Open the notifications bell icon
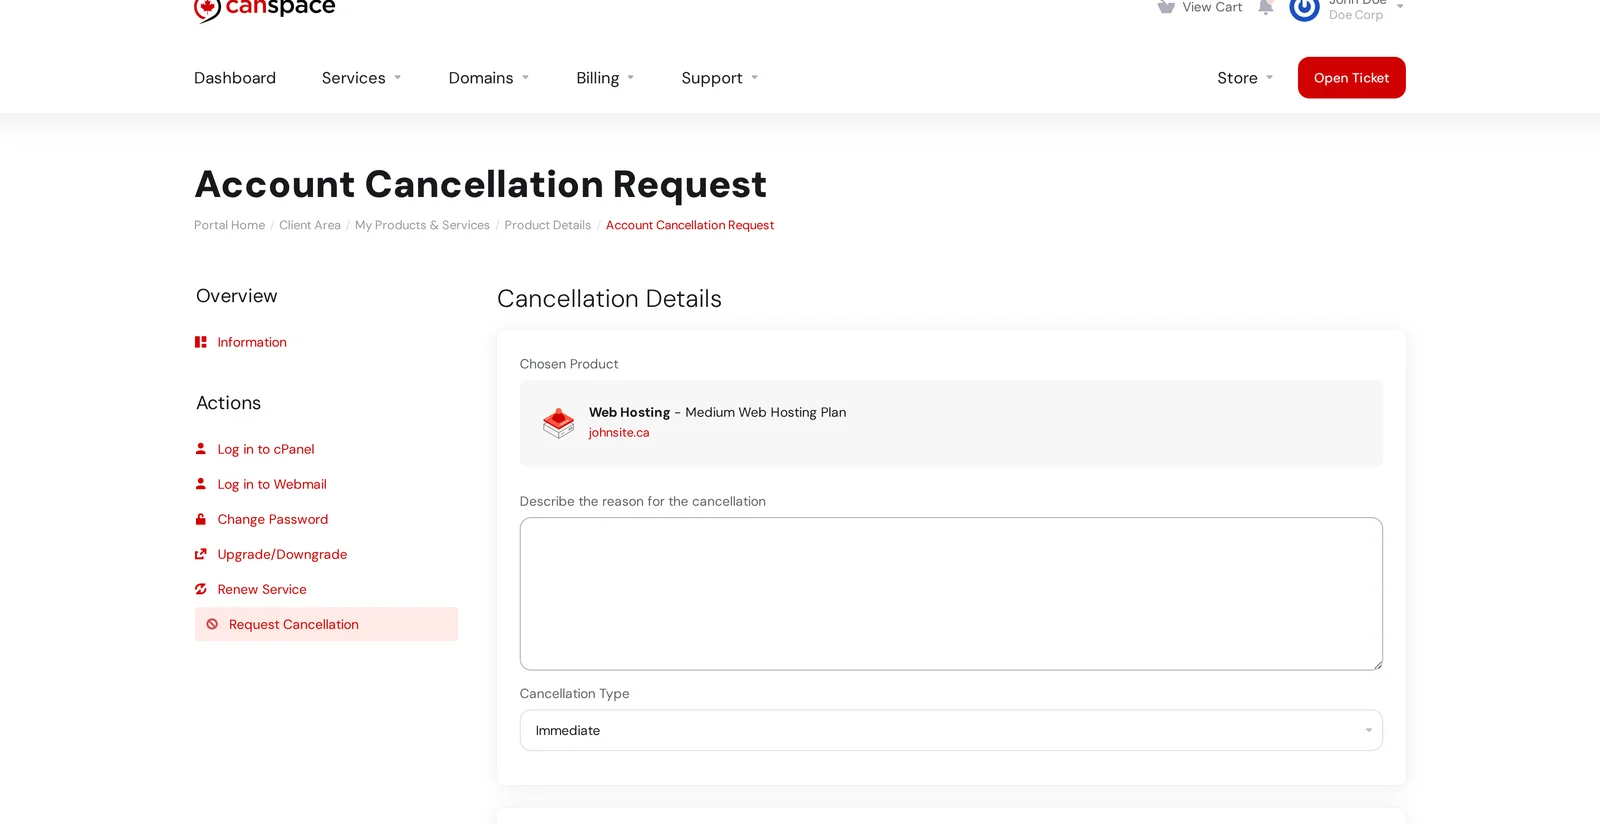This screenshot has width=1600, height=824. [x=1266, y=7]
